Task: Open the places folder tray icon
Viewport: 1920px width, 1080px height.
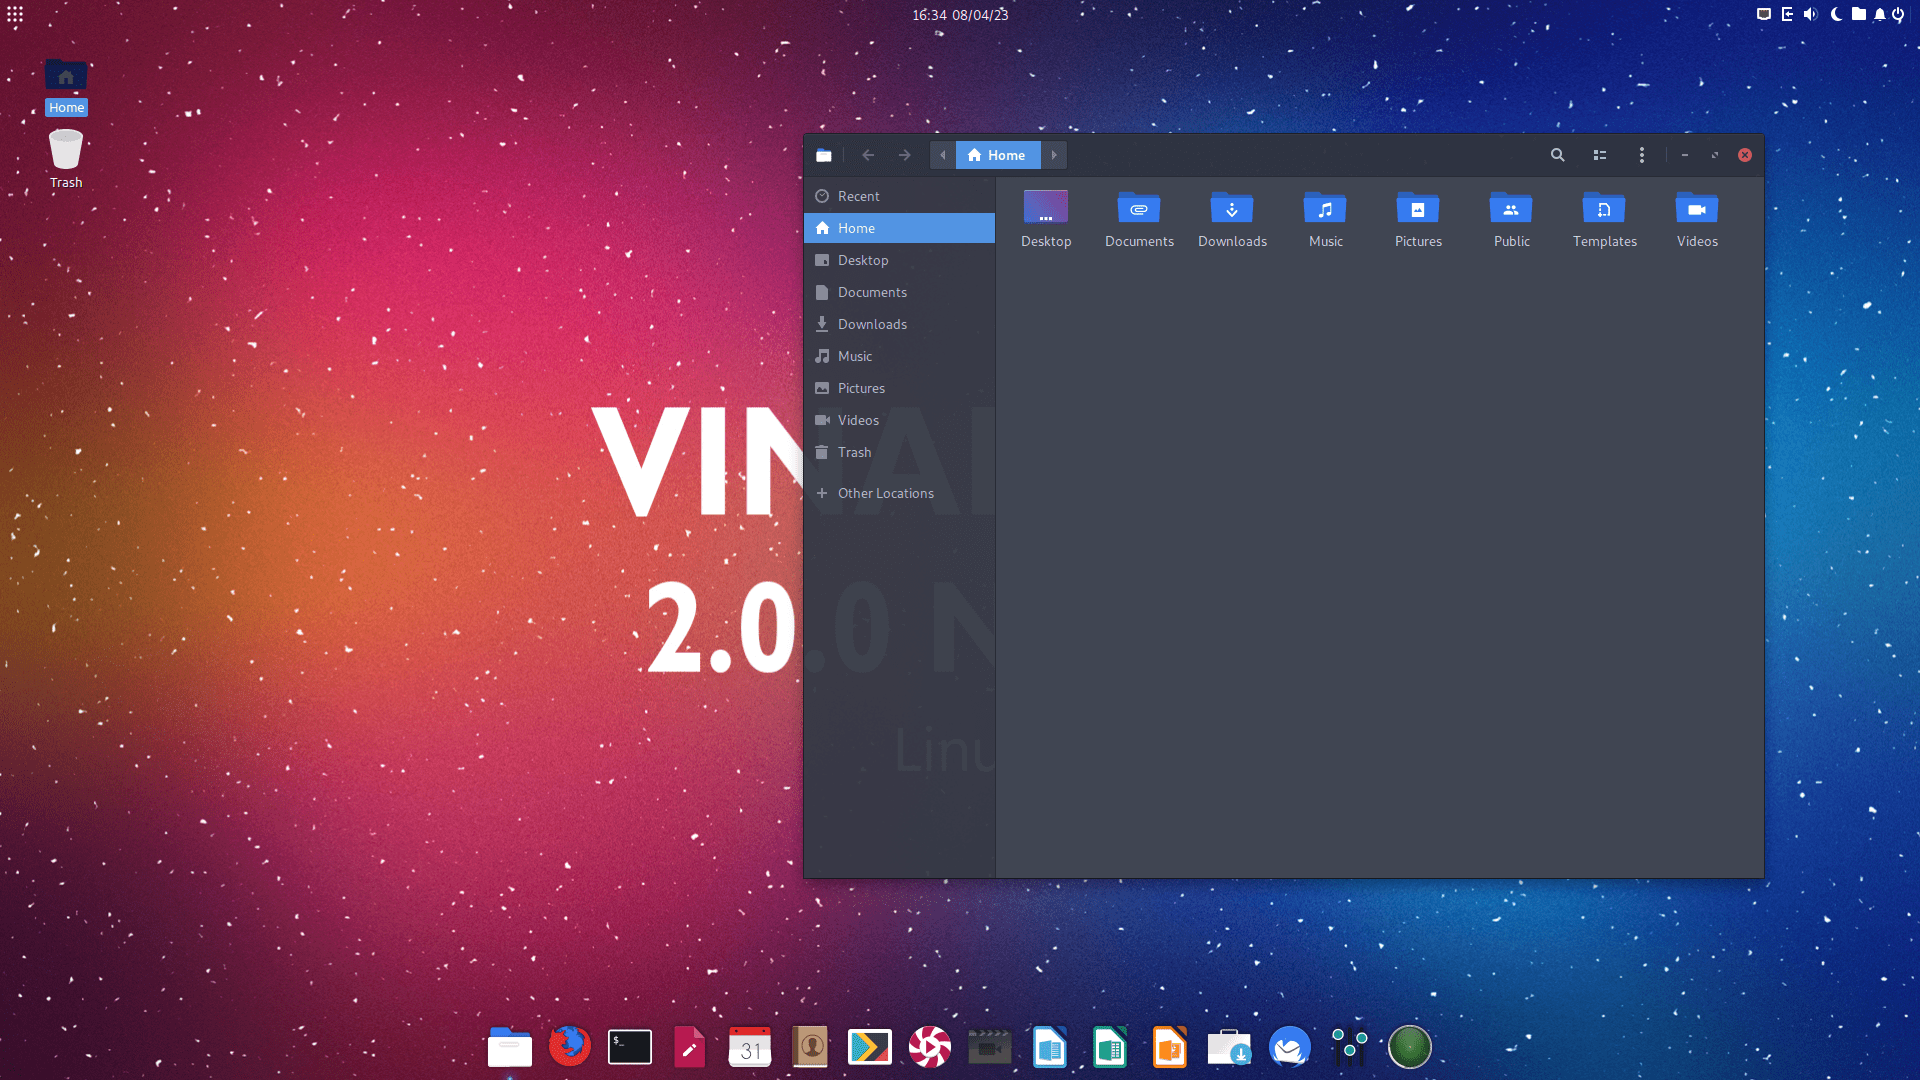Action: (1858, 14)
